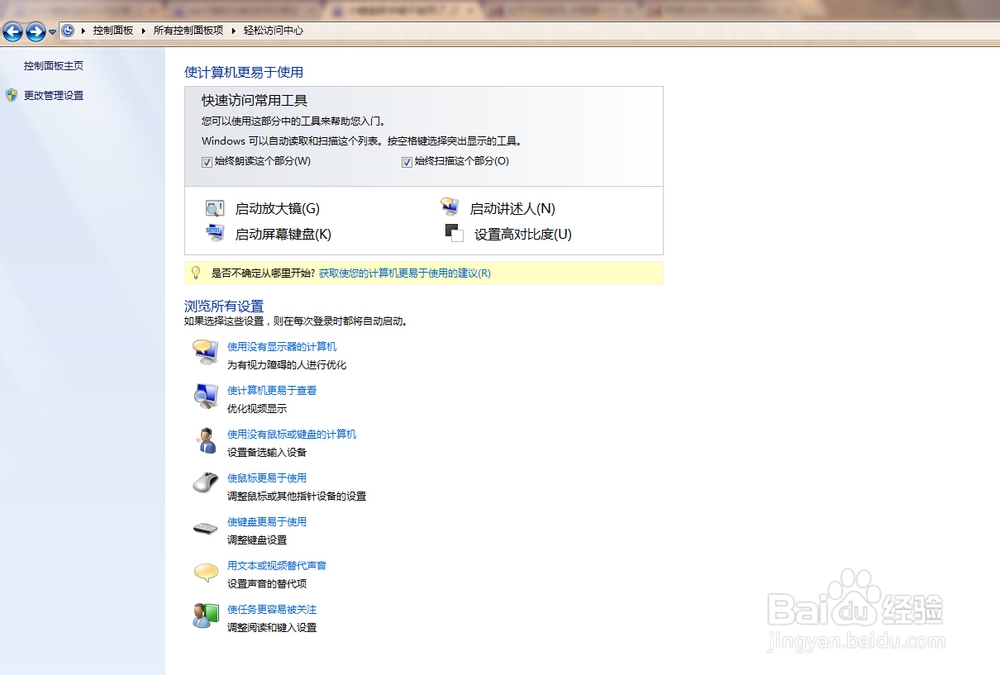Screen dimensions: 1000x675
Task: Launch Magnifier via its magnifying glass icon
Action: 214,207
